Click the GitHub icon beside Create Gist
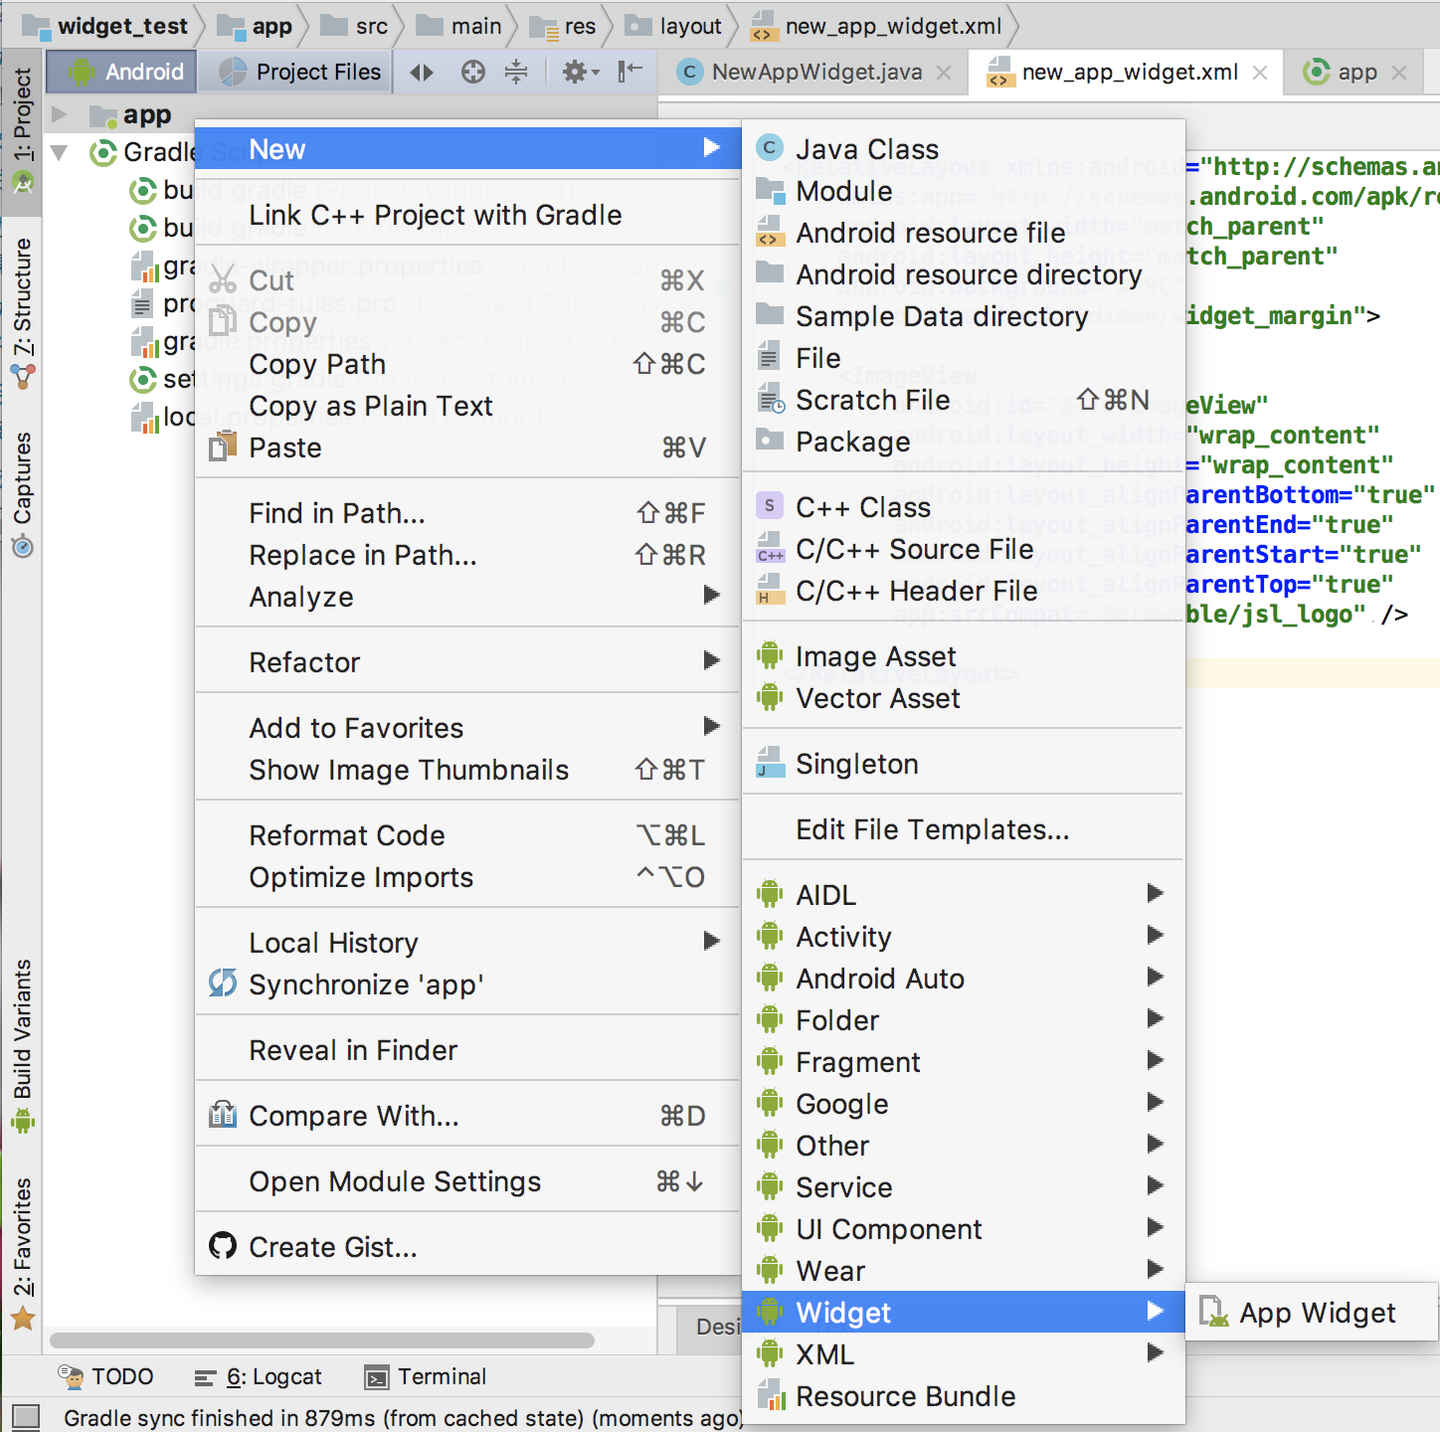This screenshot has height=1432, width=1440. (223, 1246)
